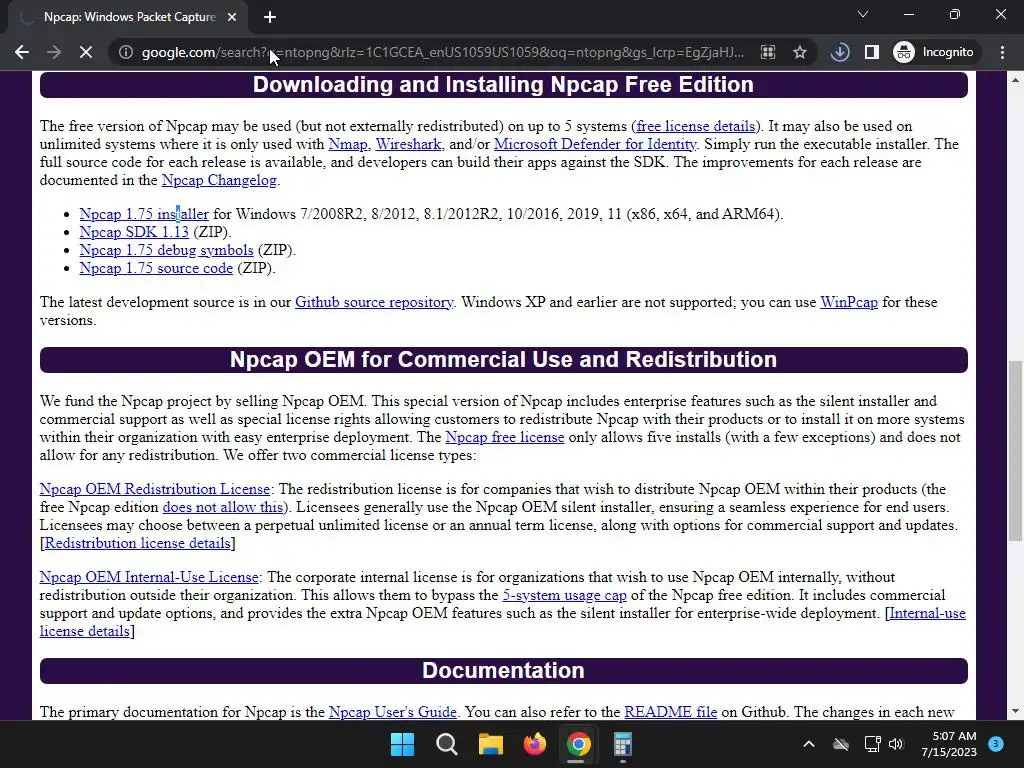Click the Chrome taskbar icon
Screen dimensions: 1024x768
[x=579, y=744]
